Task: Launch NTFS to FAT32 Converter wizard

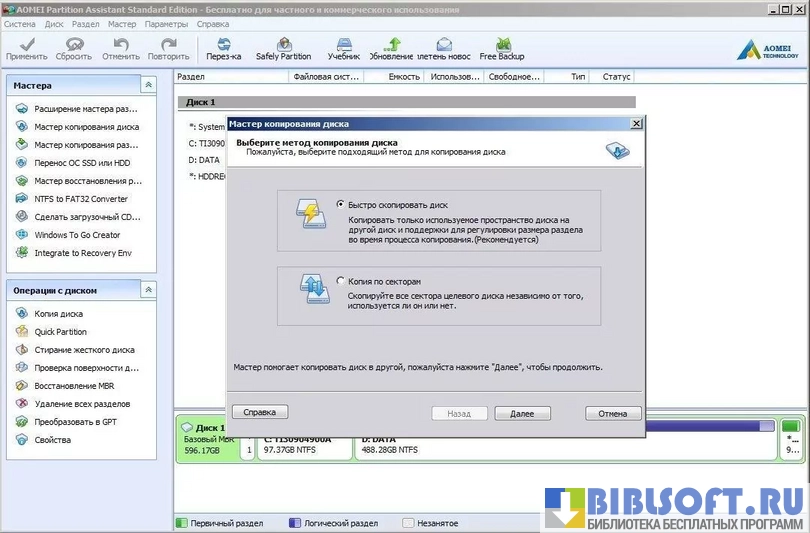Action: 80,199
